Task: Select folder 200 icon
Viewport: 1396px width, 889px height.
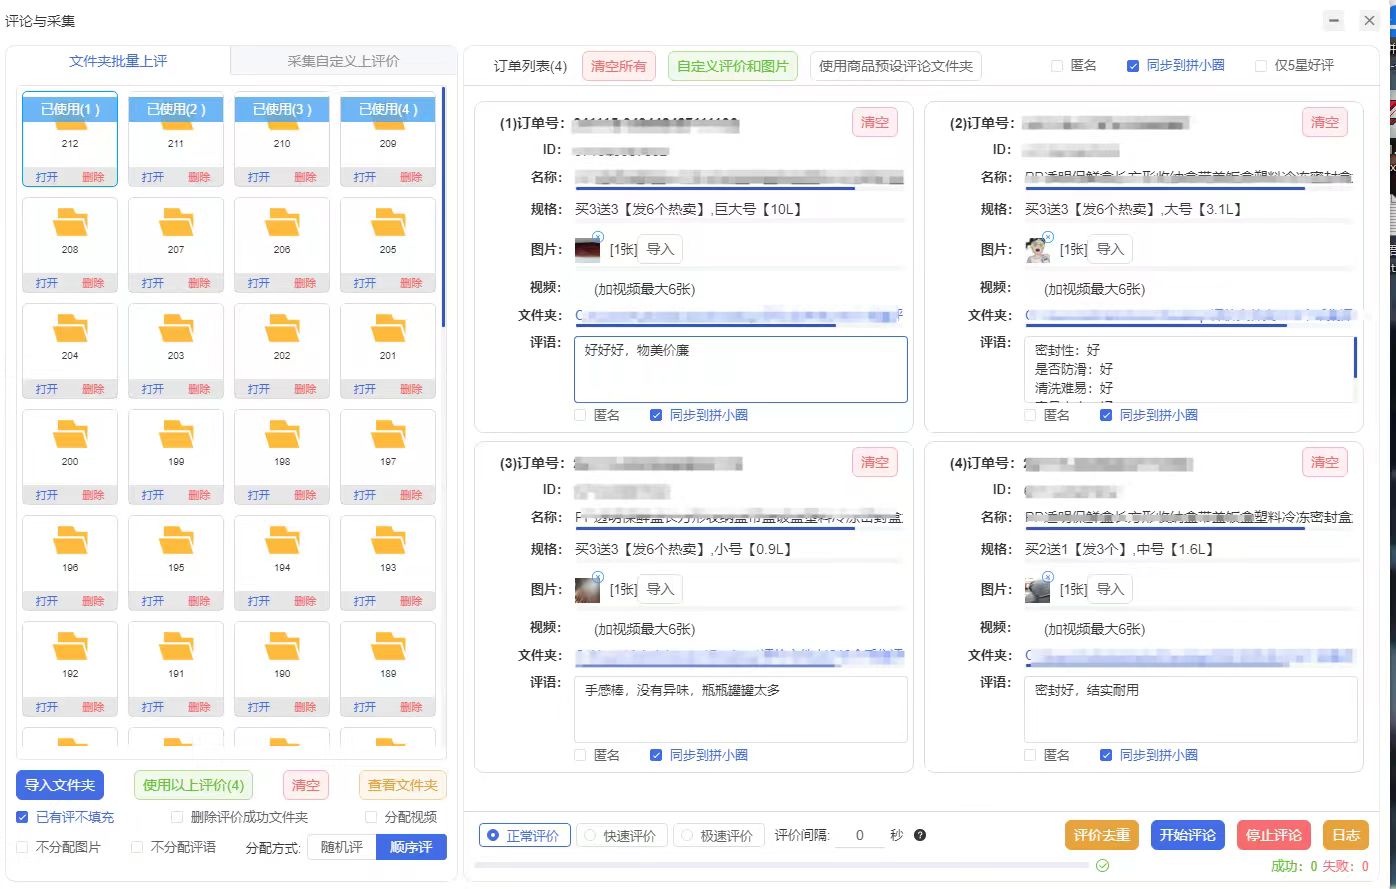Action: (x=70, y=434)
